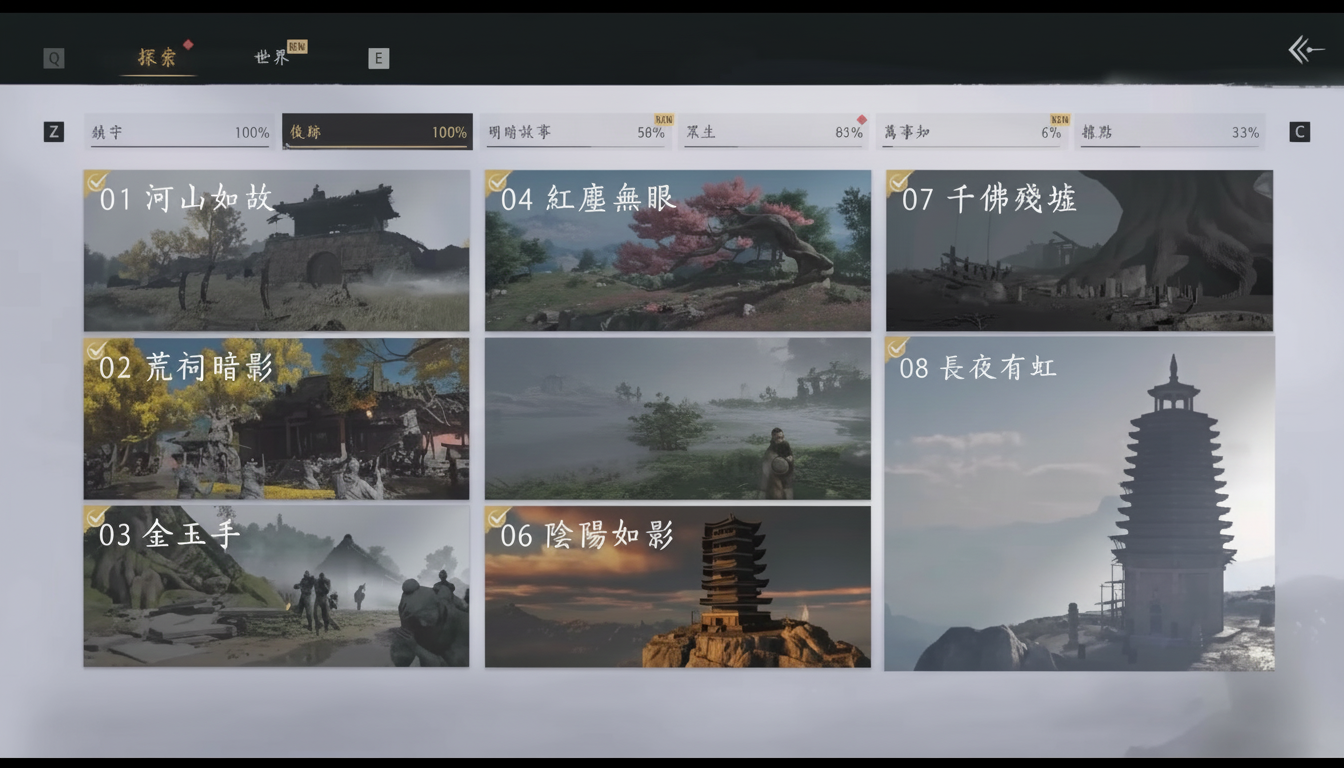This screenshot has width=1344, height=768.
Task: Click the E key shortcut icon
Action: [378, 57]
